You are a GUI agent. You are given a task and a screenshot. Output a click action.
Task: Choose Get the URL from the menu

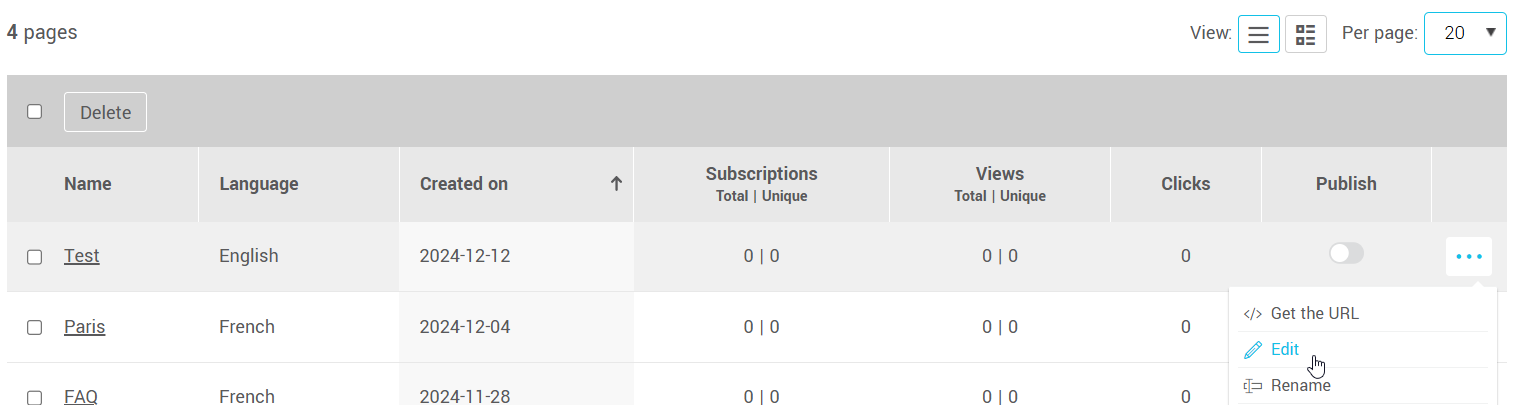click(x=1314, y=314)
